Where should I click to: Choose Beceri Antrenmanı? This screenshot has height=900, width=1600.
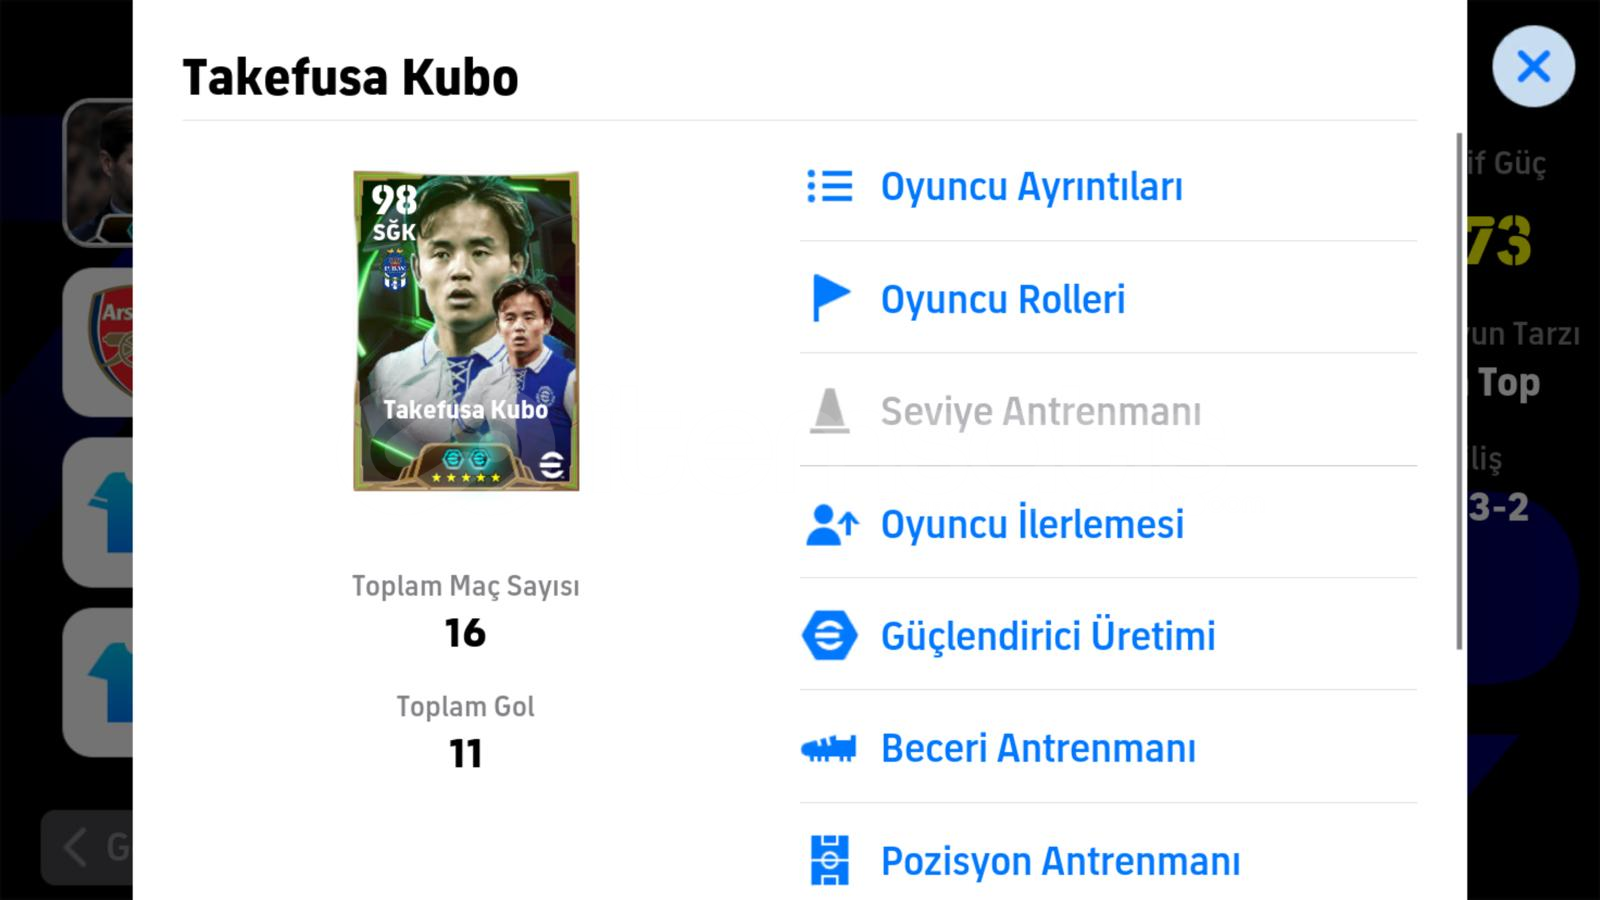tap(1108, 747)
